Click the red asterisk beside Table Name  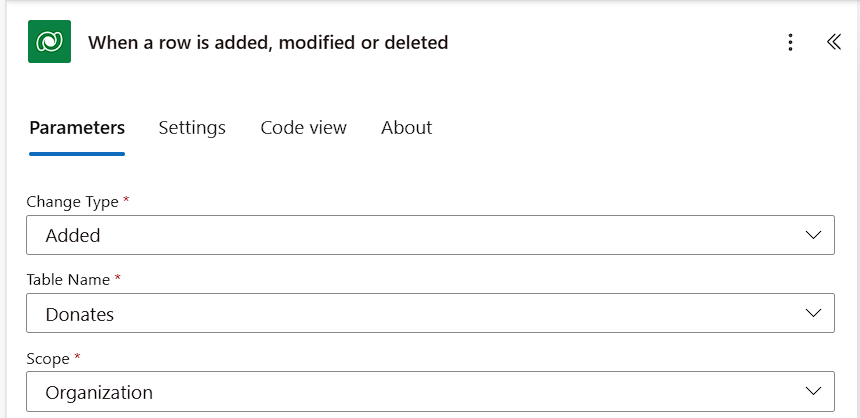pos(118,279)
